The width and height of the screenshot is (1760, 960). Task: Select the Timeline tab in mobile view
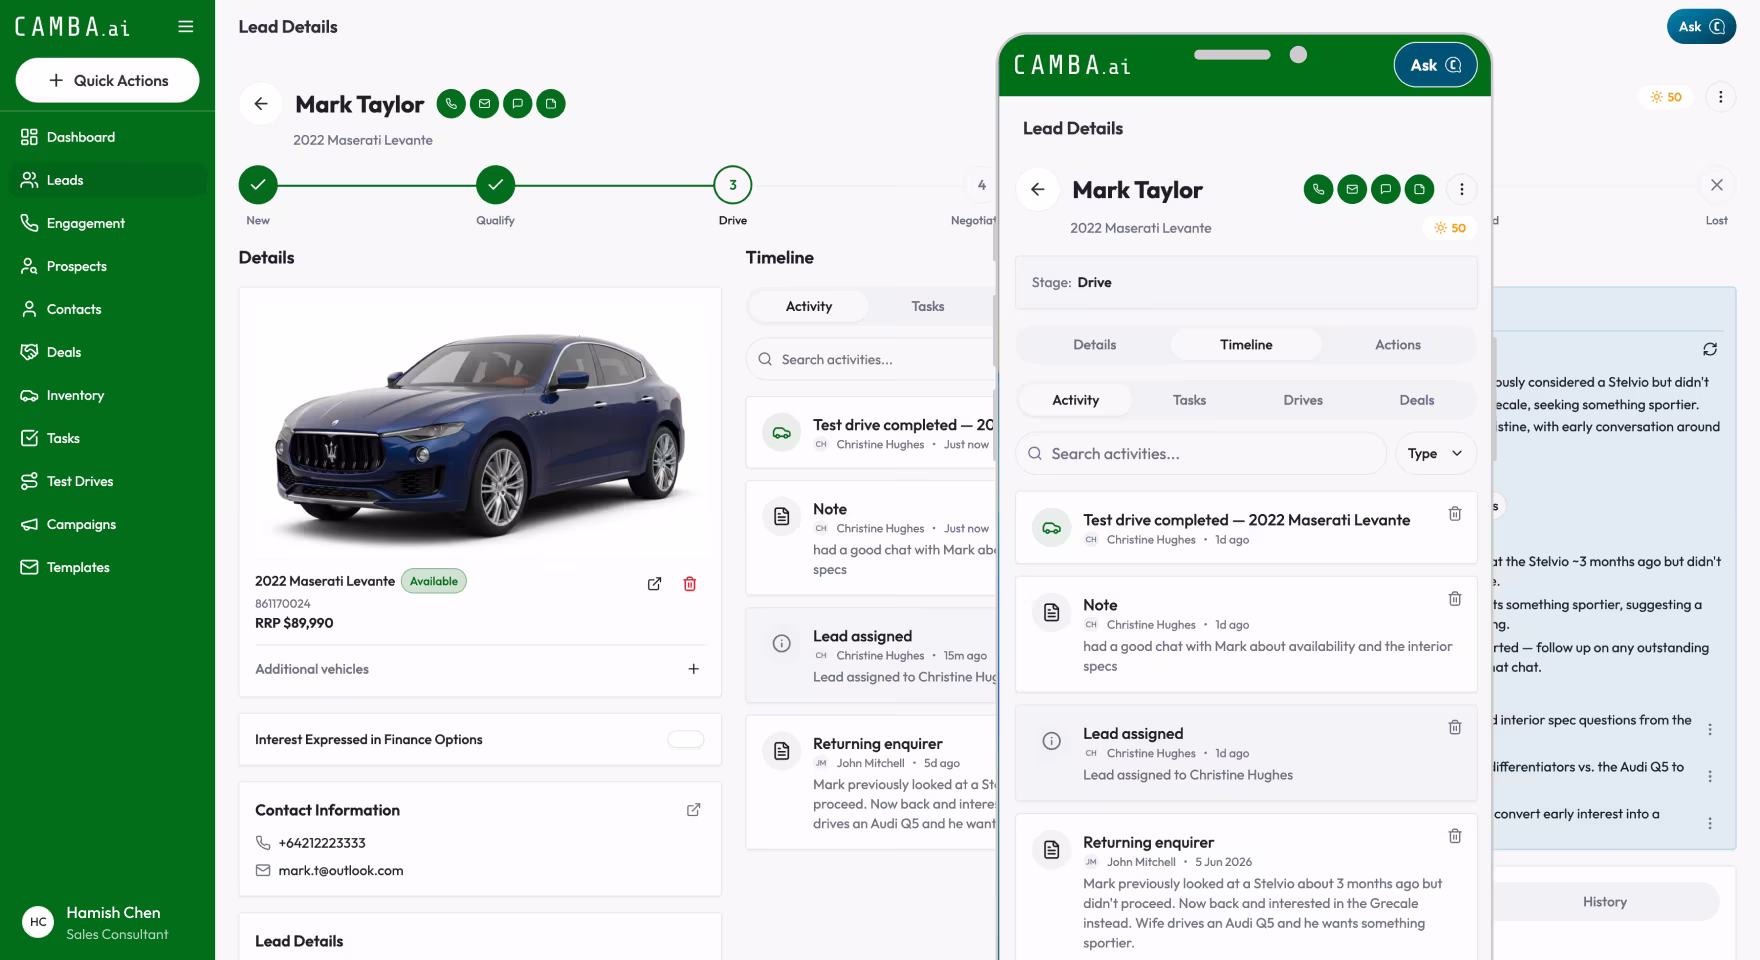coord(1246,344)
